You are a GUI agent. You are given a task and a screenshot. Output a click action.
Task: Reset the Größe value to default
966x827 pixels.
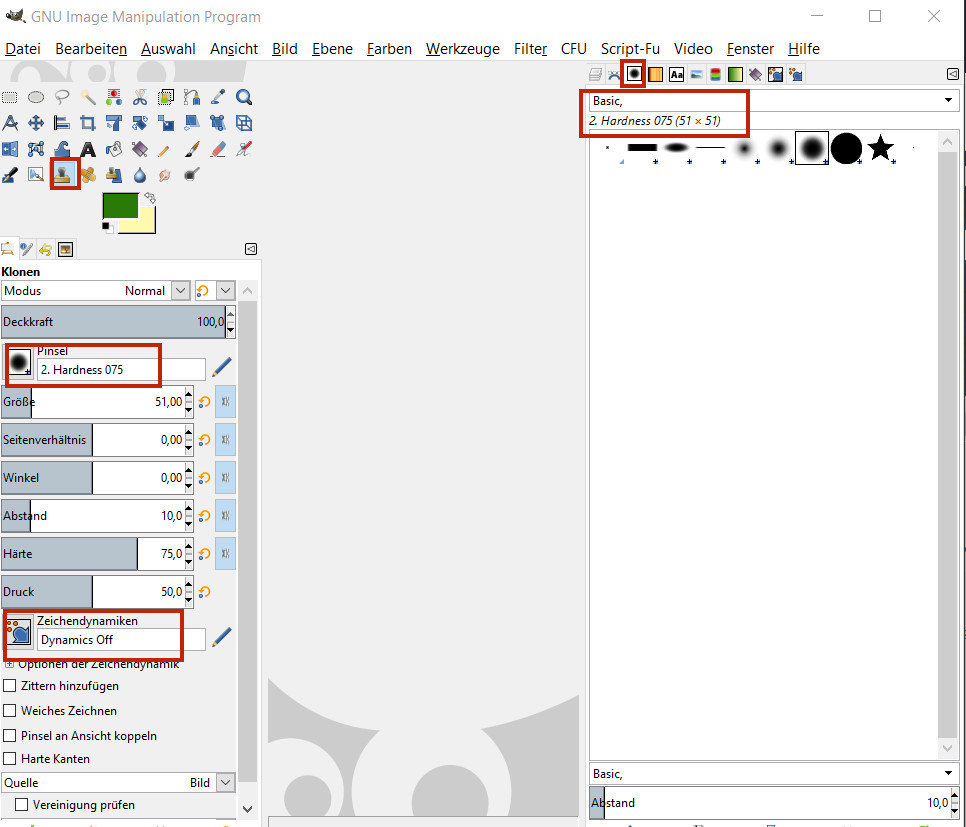[x=205, y=402]
